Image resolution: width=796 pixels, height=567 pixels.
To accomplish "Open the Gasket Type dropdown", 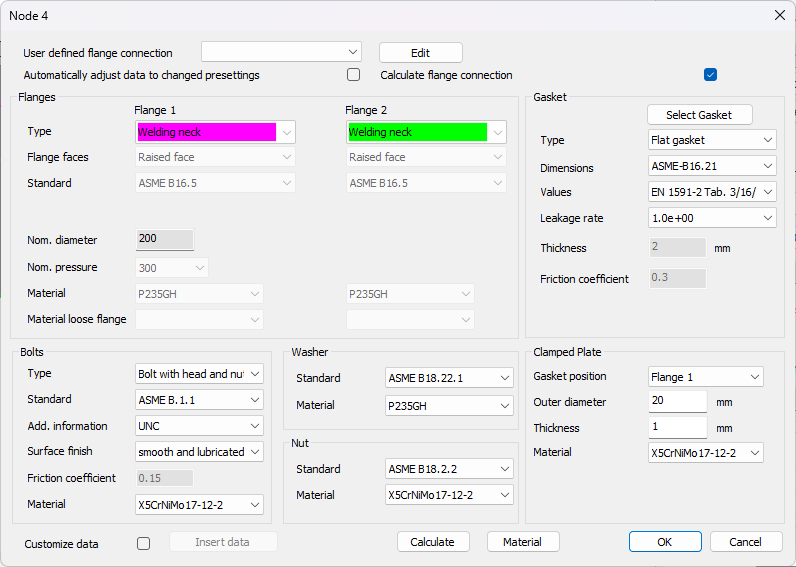I will [712, 140].
